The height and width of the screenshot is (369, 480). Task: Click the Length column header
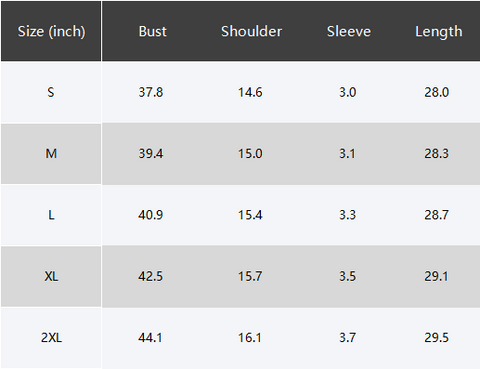439,32
